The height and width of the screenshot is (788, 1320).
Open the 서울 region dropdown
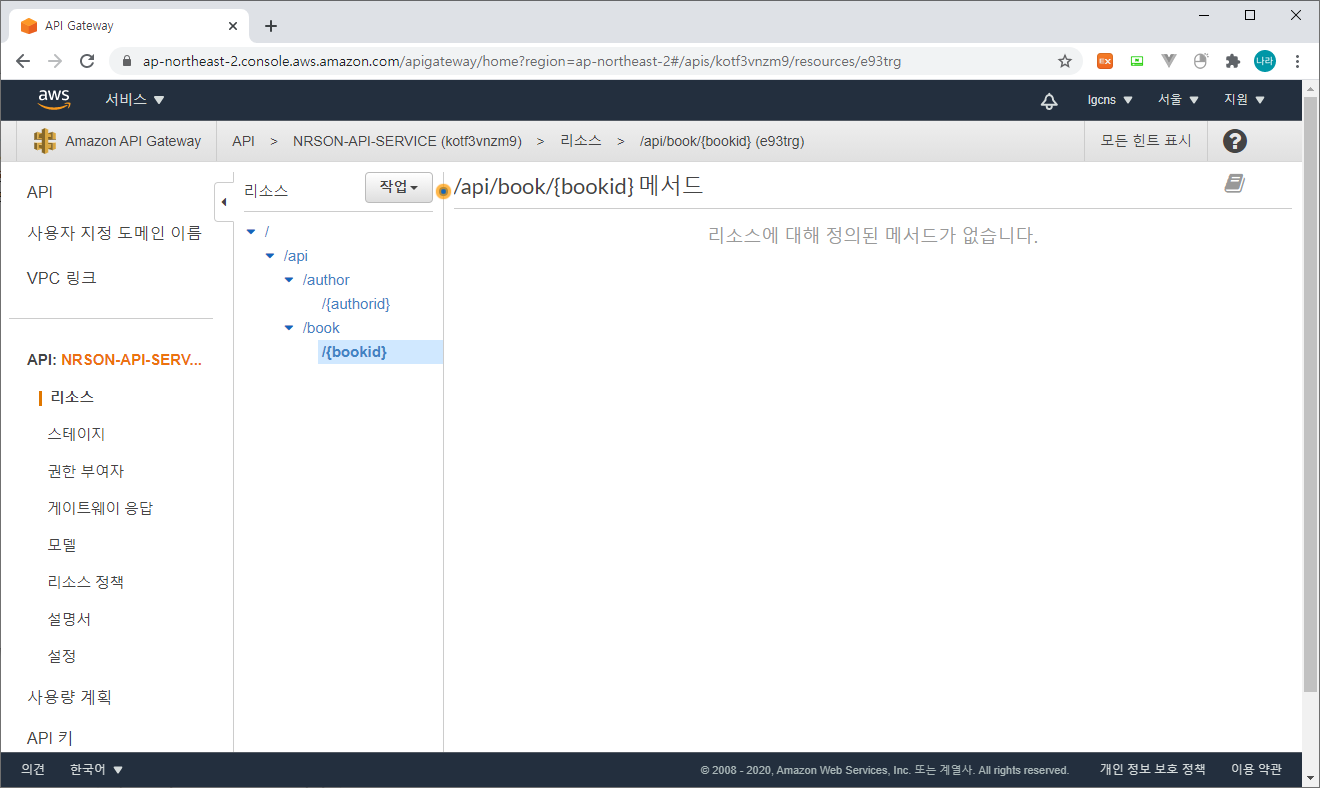coord(1178,100)
